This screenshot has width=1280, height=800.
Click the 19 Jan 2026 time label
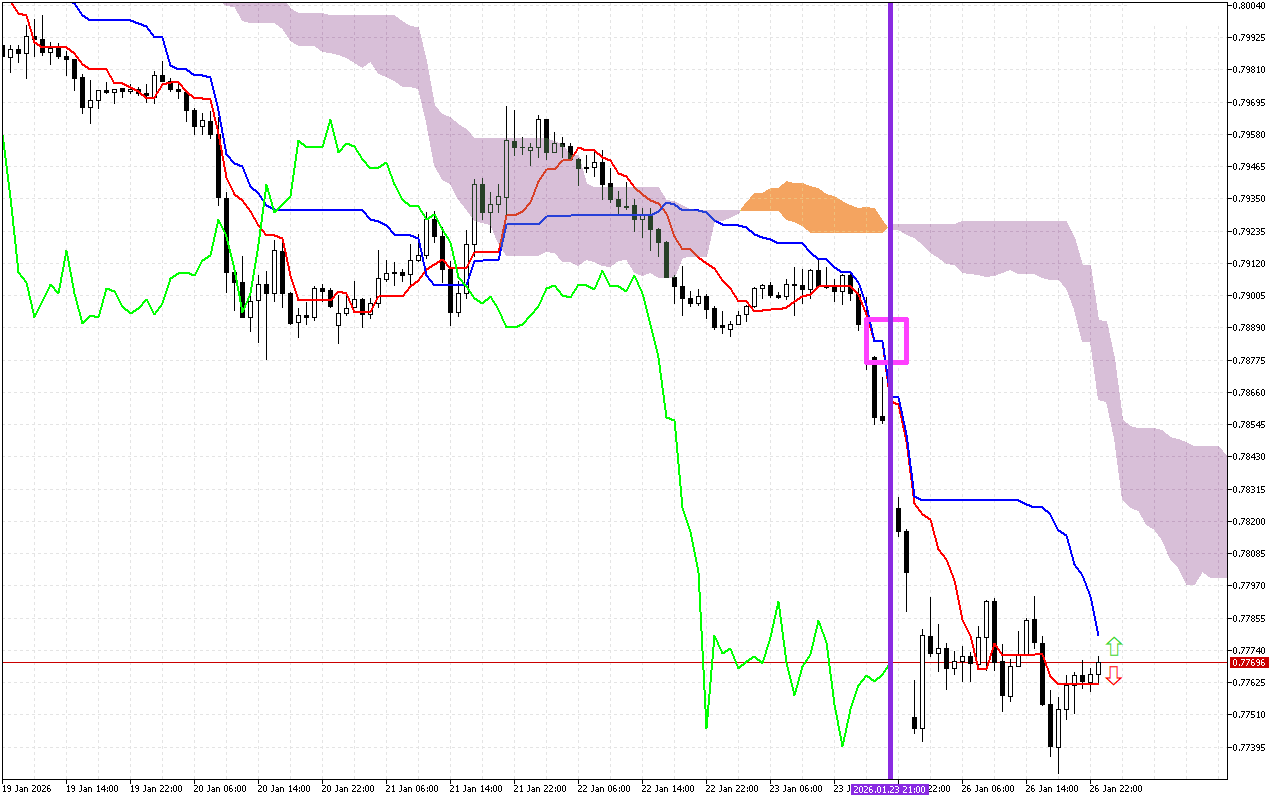tap(27, 789)
